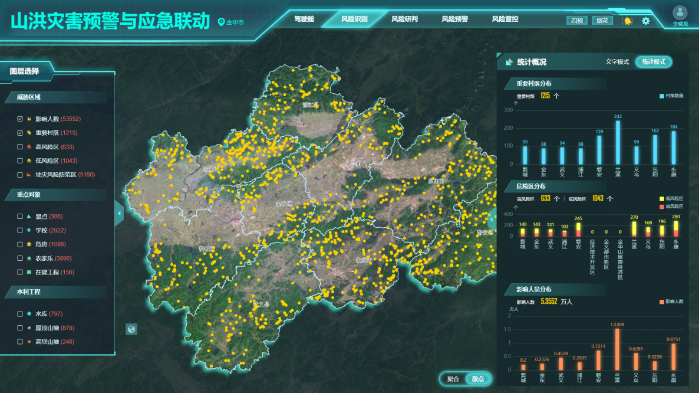The height and width of the screenshot is (393, 699).
Task: Click the user avatar icon
Action: (x=680, y=12)
